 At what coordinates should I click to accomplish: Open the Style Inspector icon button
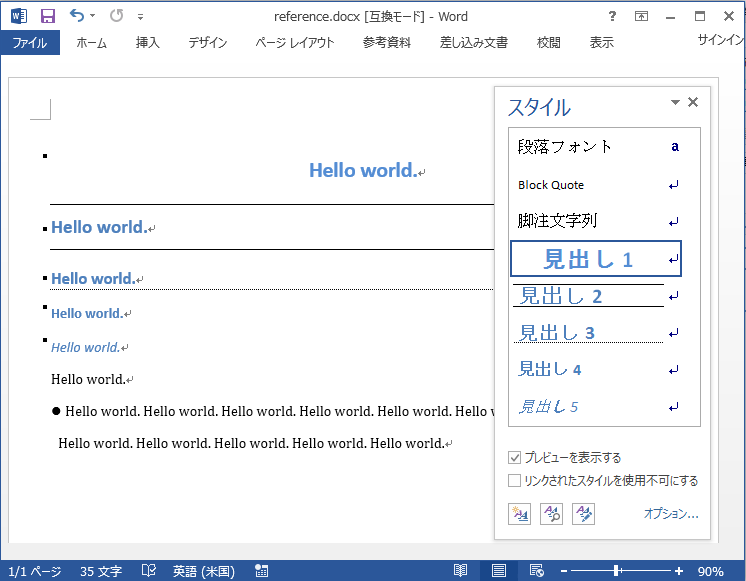[551, 514]
